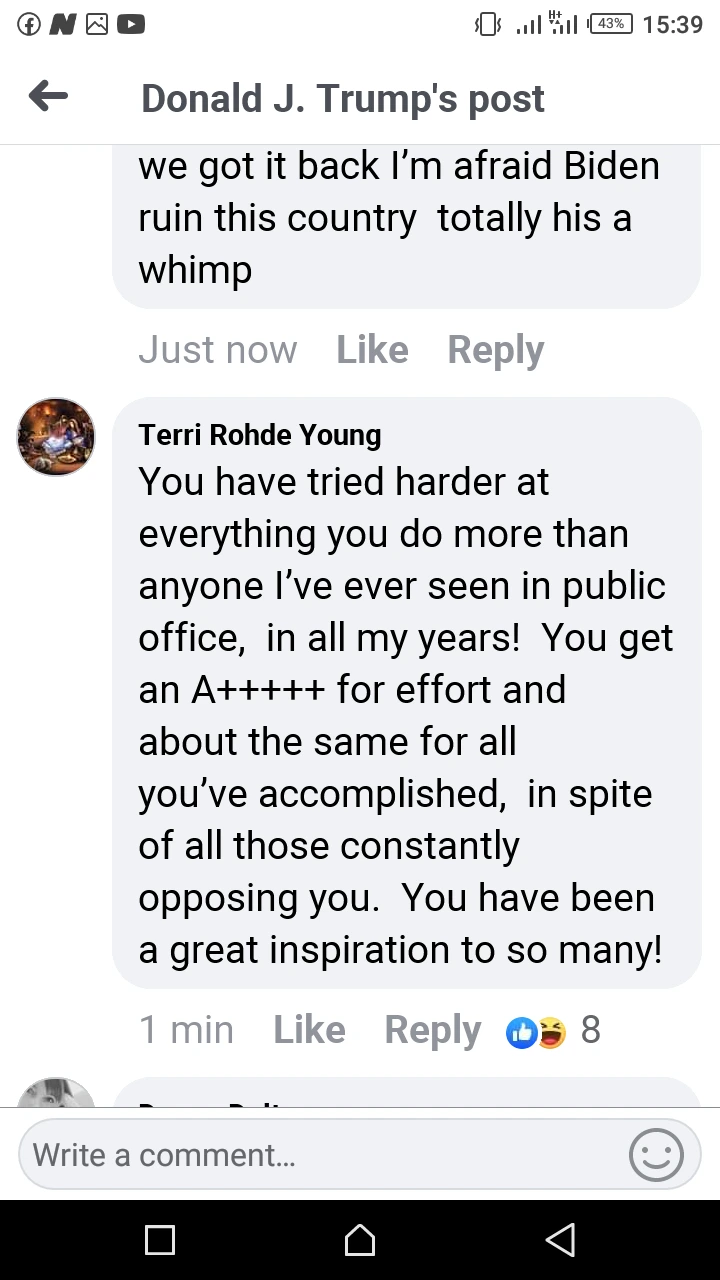Viewport: 720px width, 1280px height.
Task: Tap the battery percentage indicator
Action: click(x=611, y=24)
